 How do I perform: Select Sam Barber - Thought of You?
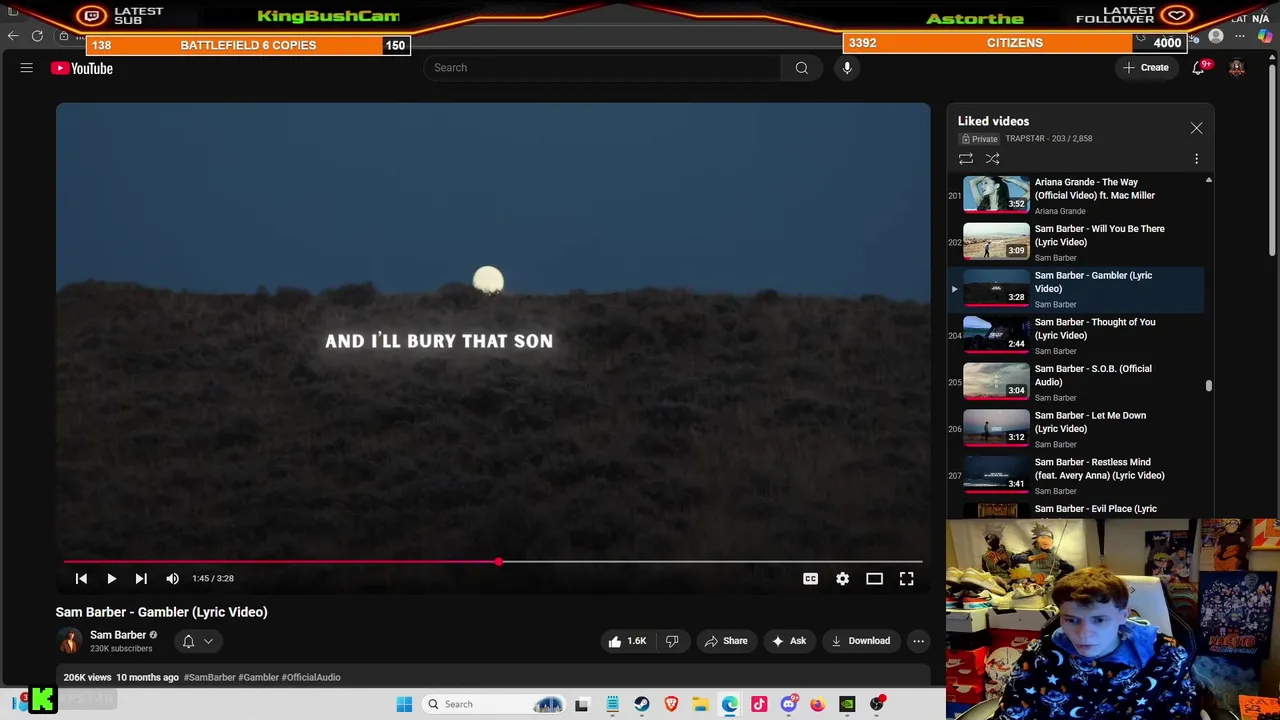point(1076,335)
